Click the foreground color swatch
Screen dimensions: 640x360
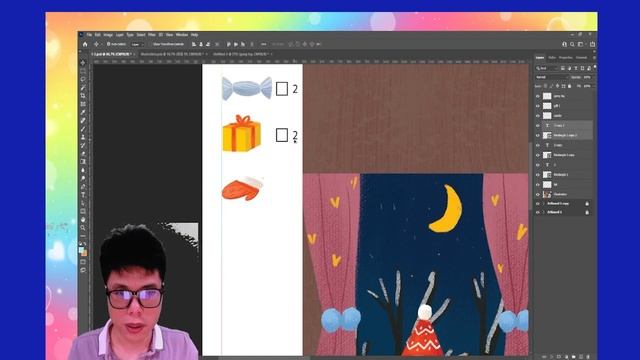(82, 250)
